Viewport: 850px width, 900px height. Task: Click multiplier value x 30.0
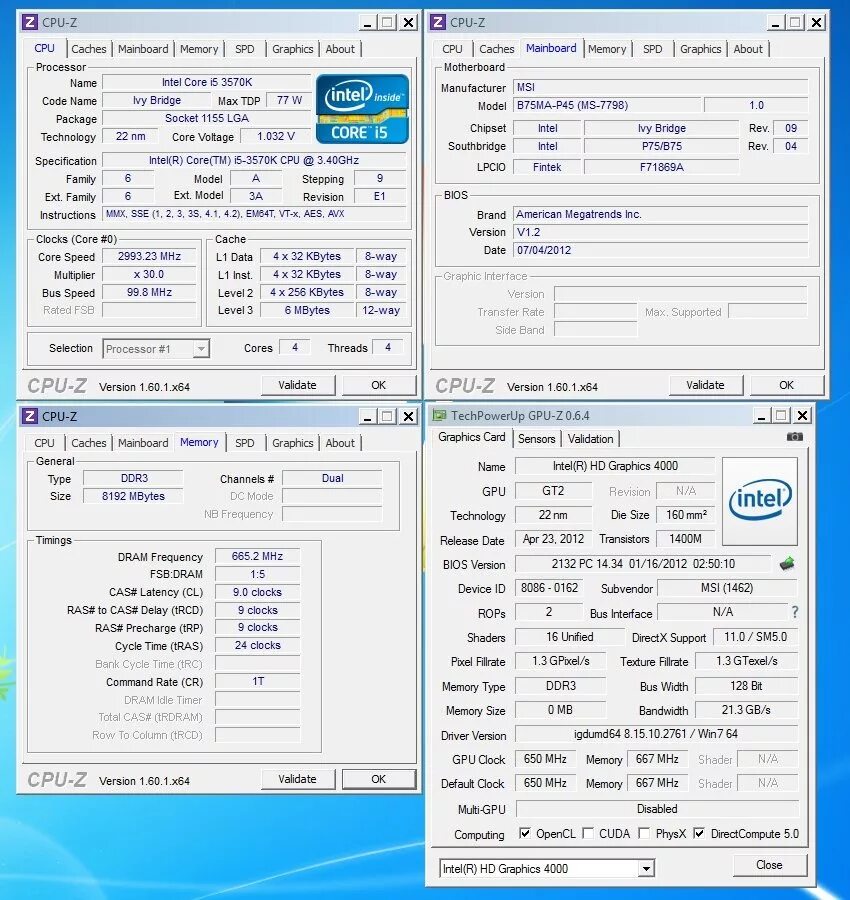149,274
